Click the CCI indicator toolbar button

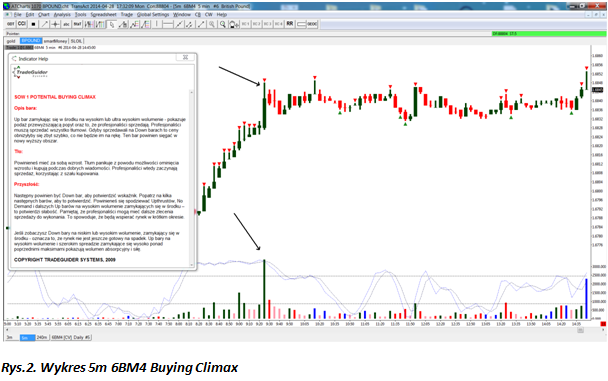pyautogui.click(x=22, y=24)
